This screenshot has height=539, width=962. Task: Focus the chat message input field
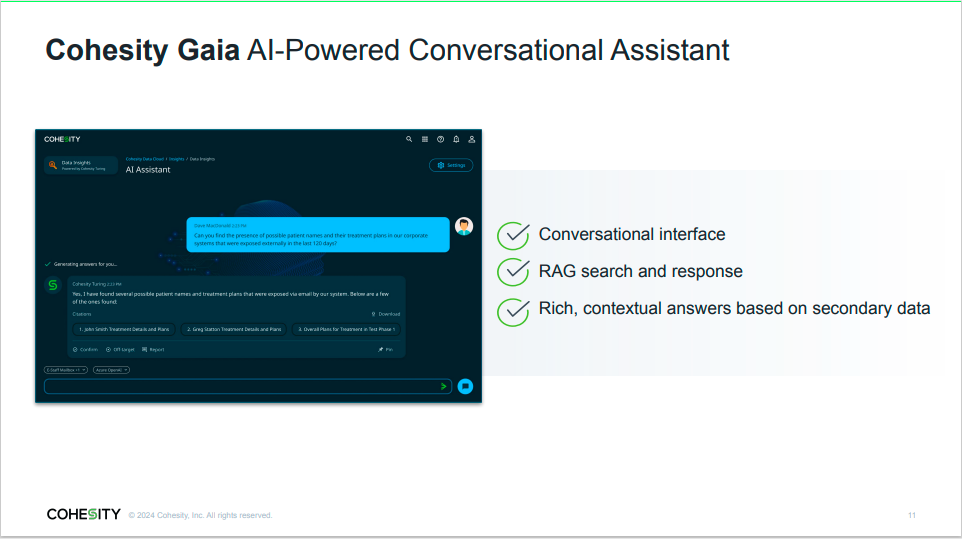click(x=248, y=386)
